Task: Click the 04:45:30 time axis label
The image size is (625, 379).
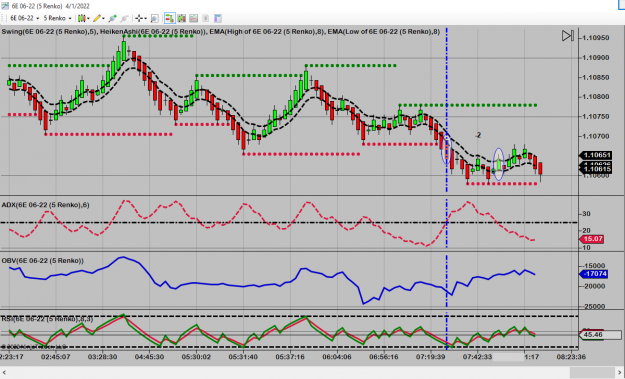Action: (149, 357)
